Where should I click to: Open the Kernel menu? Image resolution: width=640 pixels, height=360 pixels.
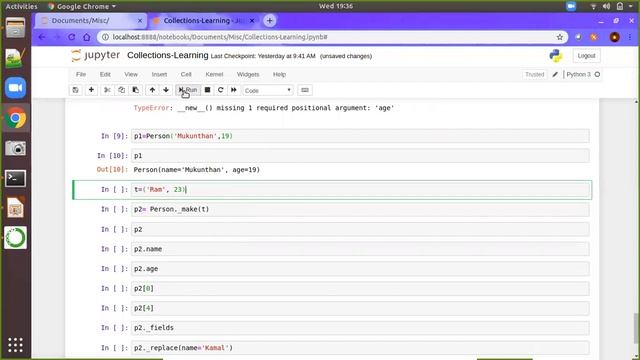(214, 74)
